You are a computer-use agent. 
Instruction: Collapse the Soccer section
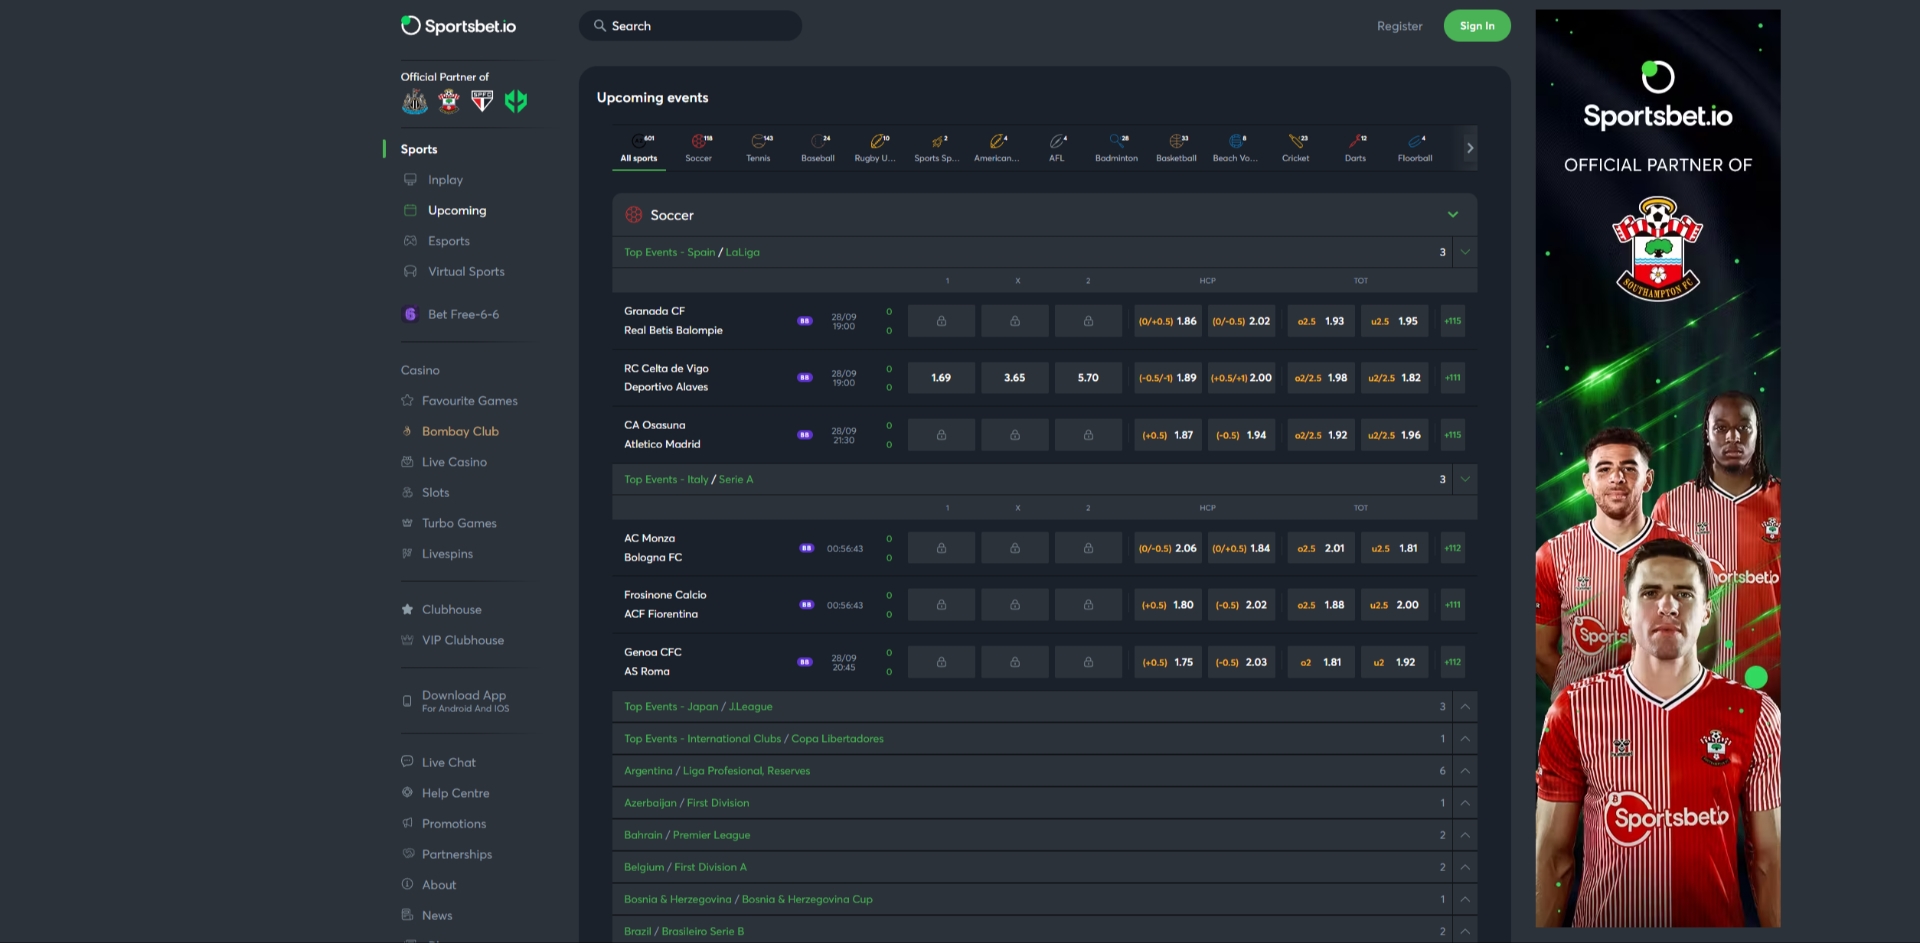(1452, 215)
